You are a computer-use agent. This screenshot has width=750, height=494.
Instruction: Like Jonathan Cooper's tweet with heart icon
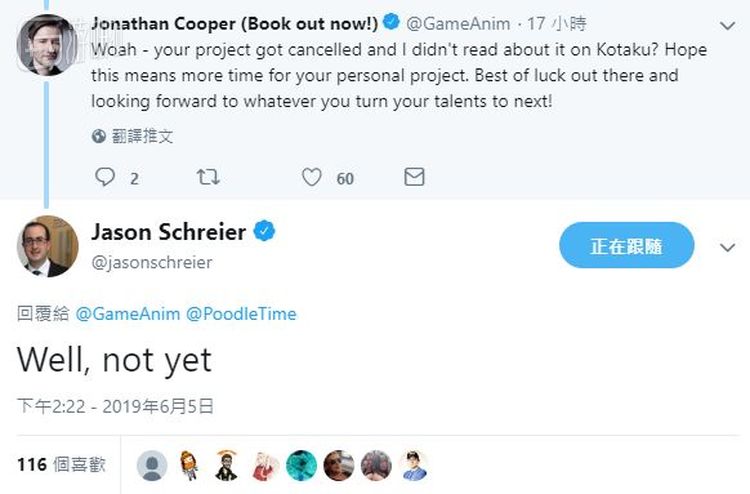click(312, 177)
